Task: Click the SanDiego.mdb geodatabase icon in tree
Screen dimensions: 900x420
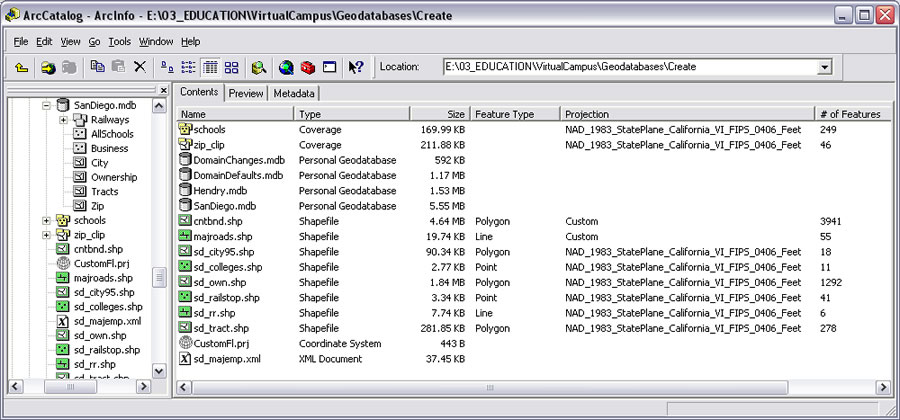Action: pyautogui.click(x=63, y=106)
